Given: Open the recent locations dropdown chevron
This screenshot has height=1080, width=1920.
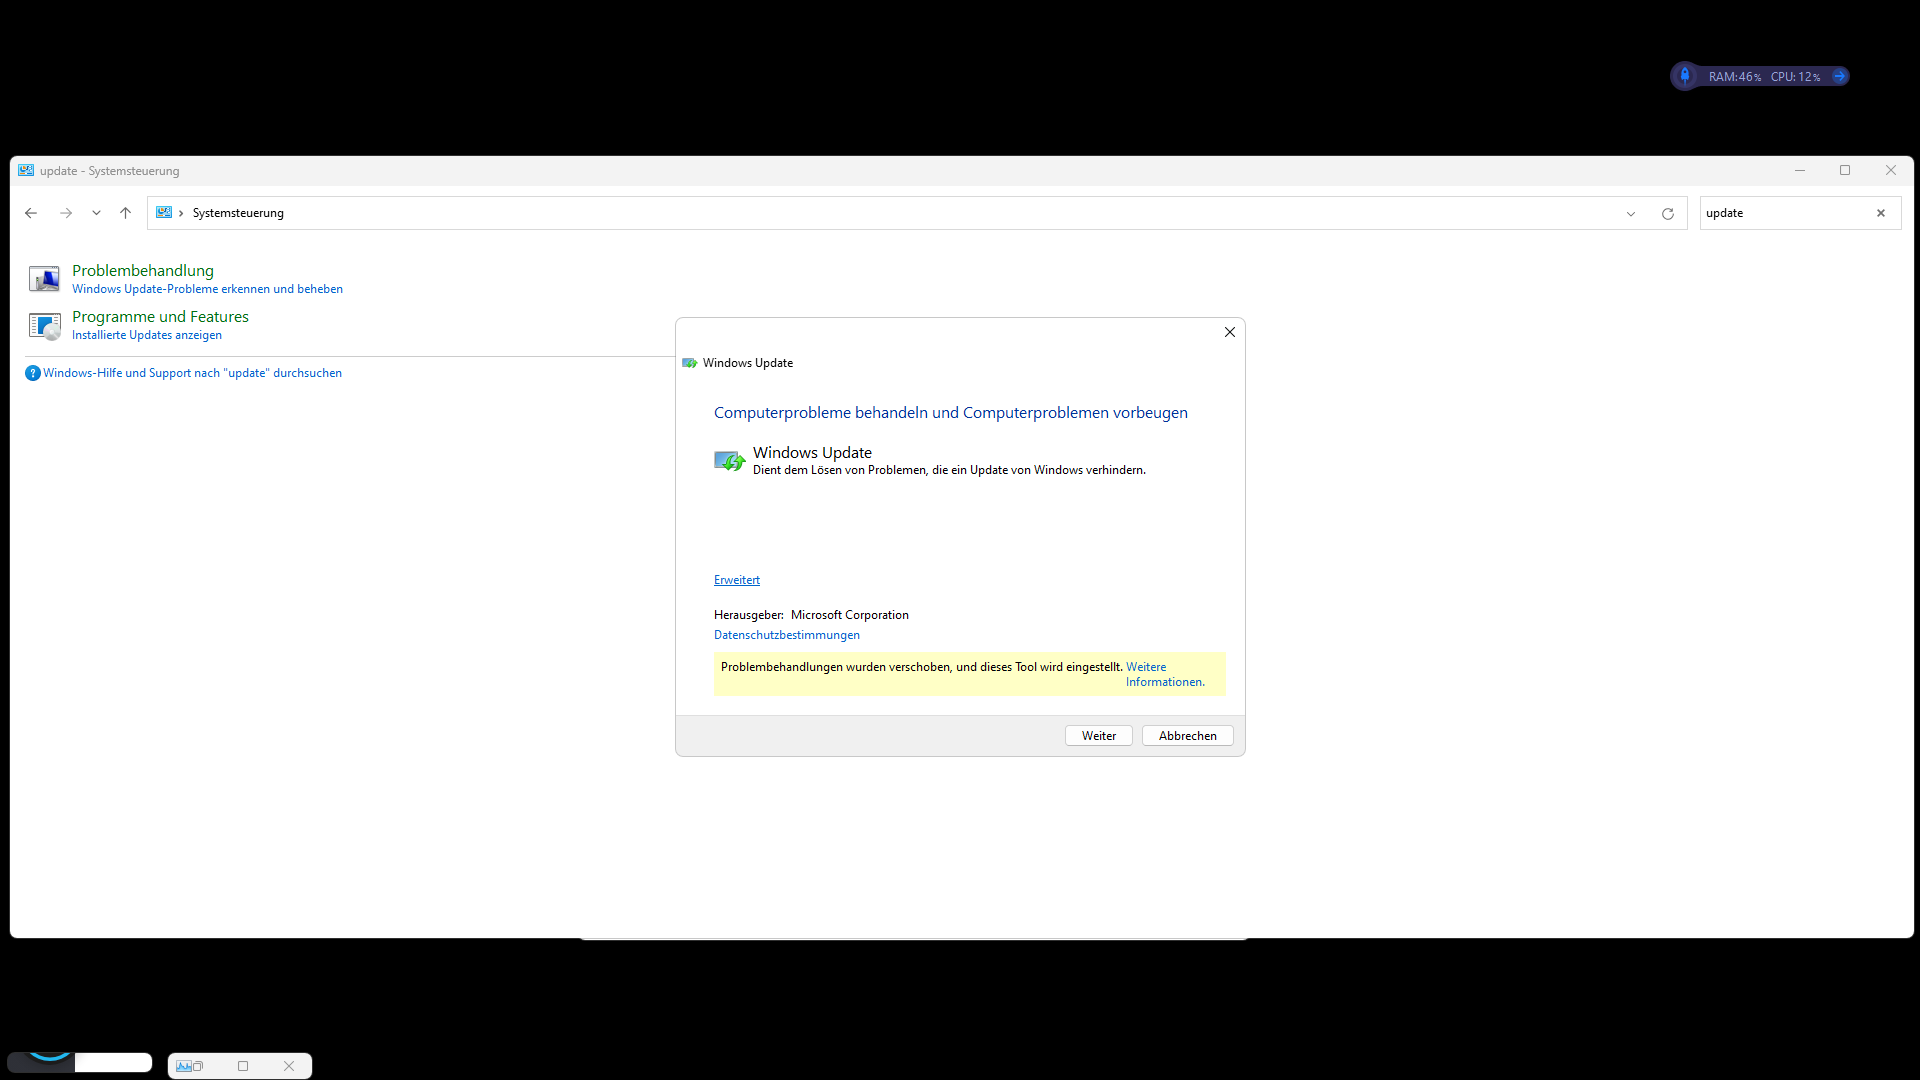Looking at the screenshot, I should [96, 213].
